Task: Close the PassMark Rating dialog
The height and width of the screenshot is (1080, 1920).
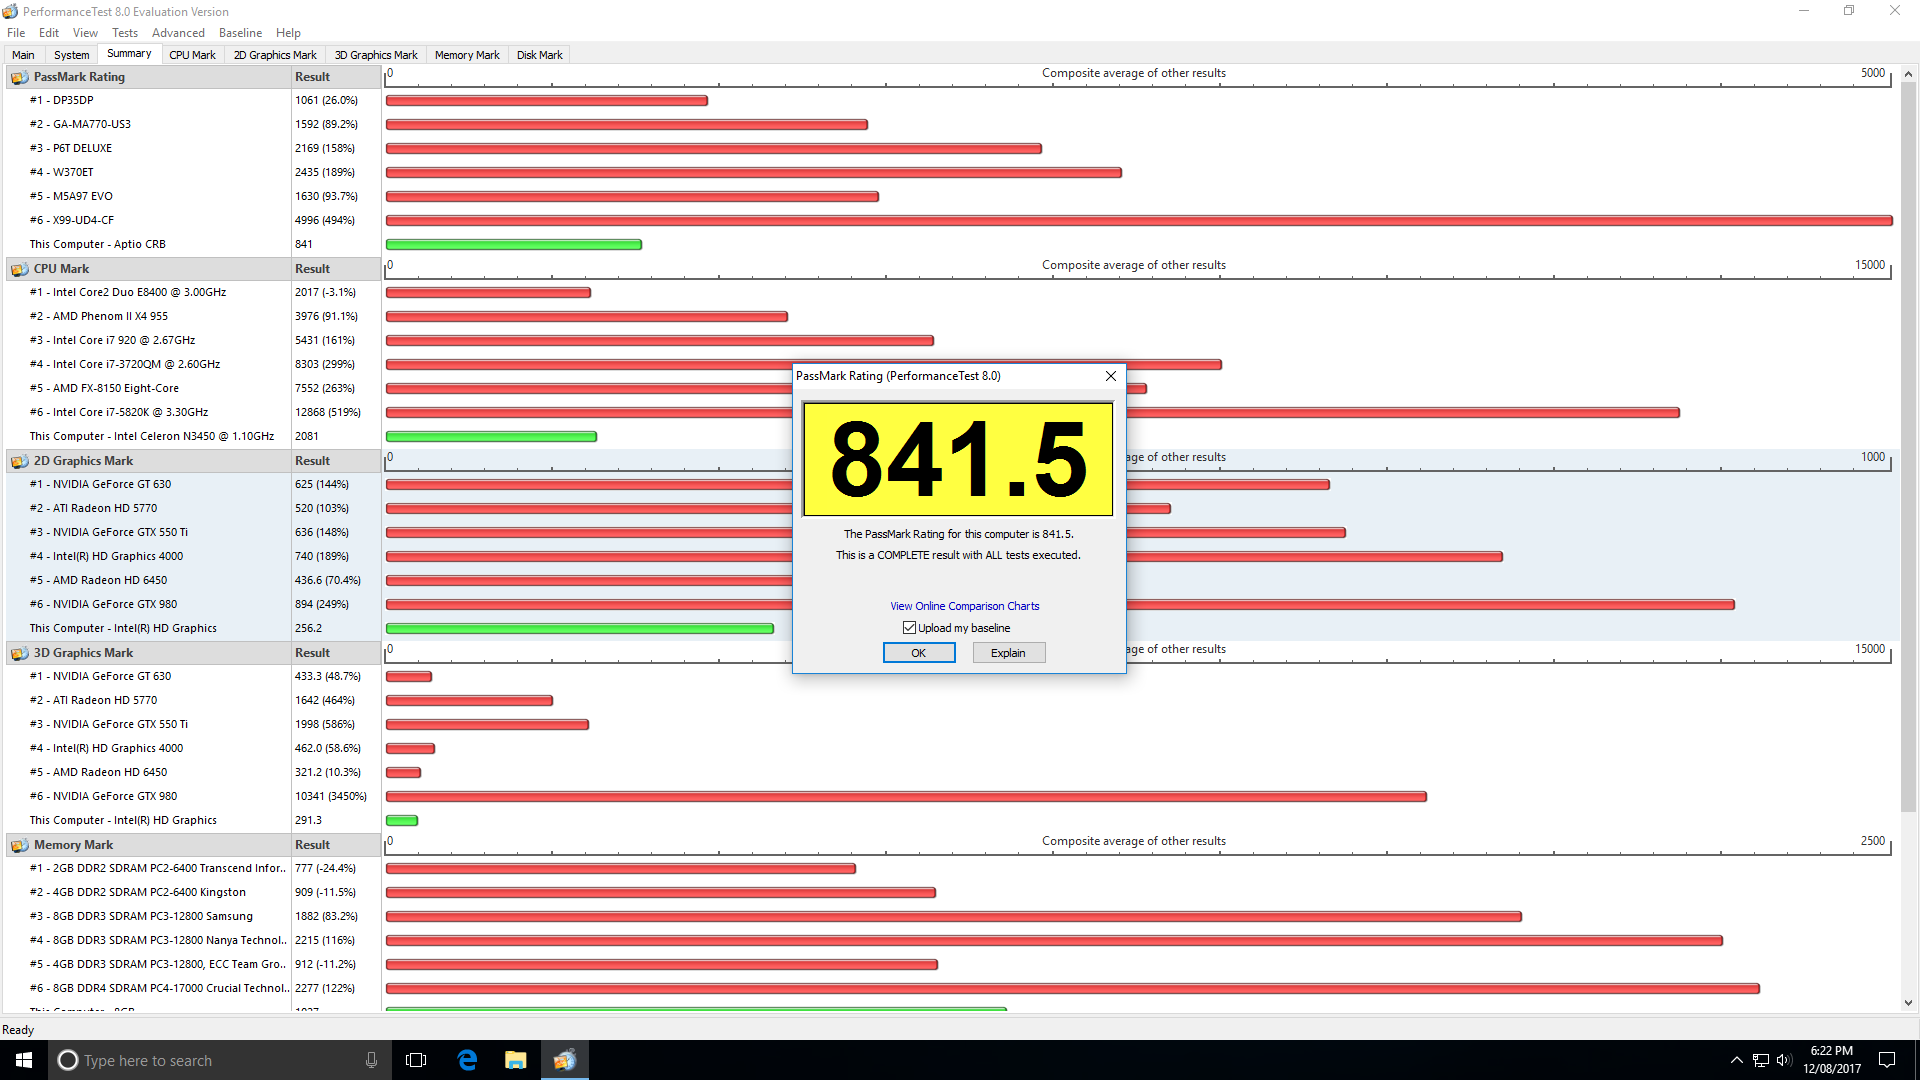Action: [1110, 376]
